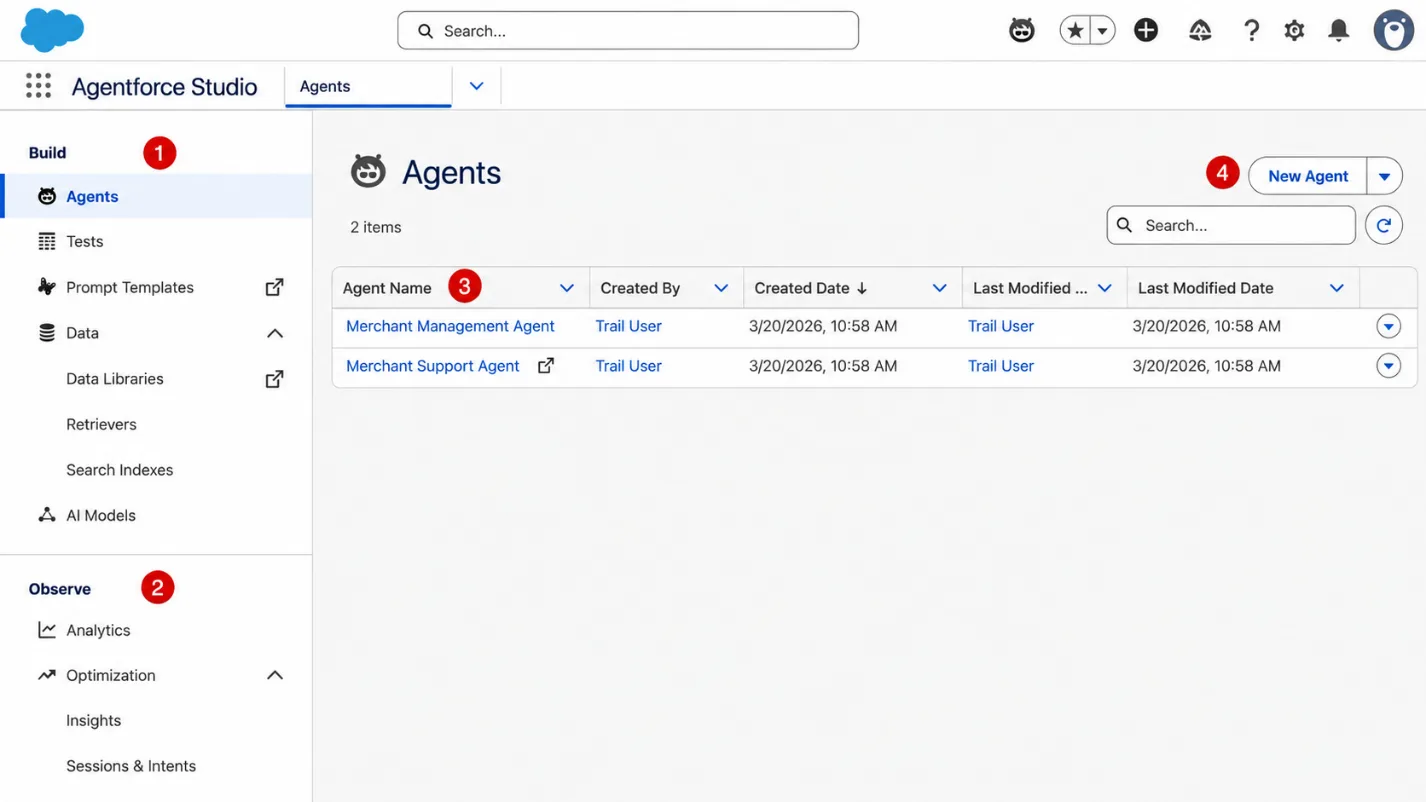Click external link icon beside Data Libraries

click(274, 379)
